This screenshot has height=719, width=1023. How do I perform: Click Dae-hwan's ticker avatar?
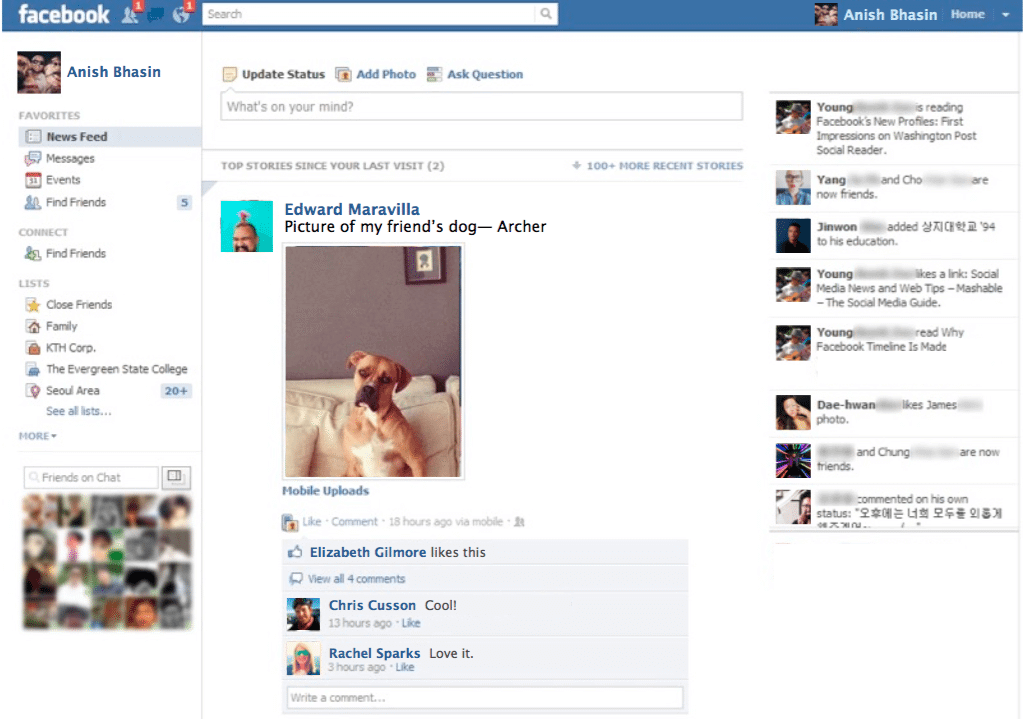point(793,412)
